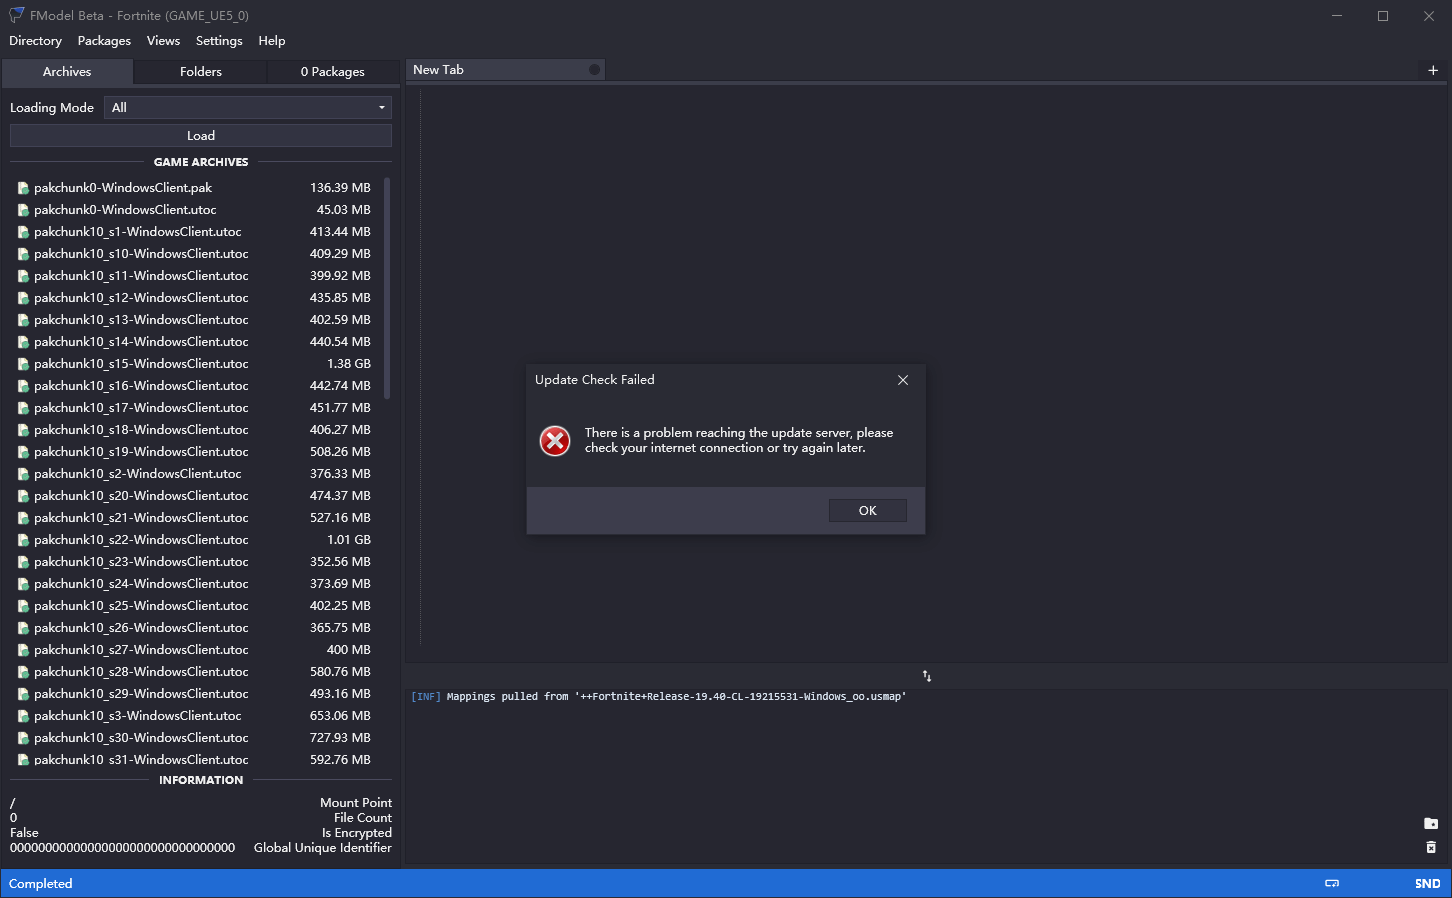1452x898 pixels.
Task: Clear the log with the trash icon
Action: tap(1431, 847)
